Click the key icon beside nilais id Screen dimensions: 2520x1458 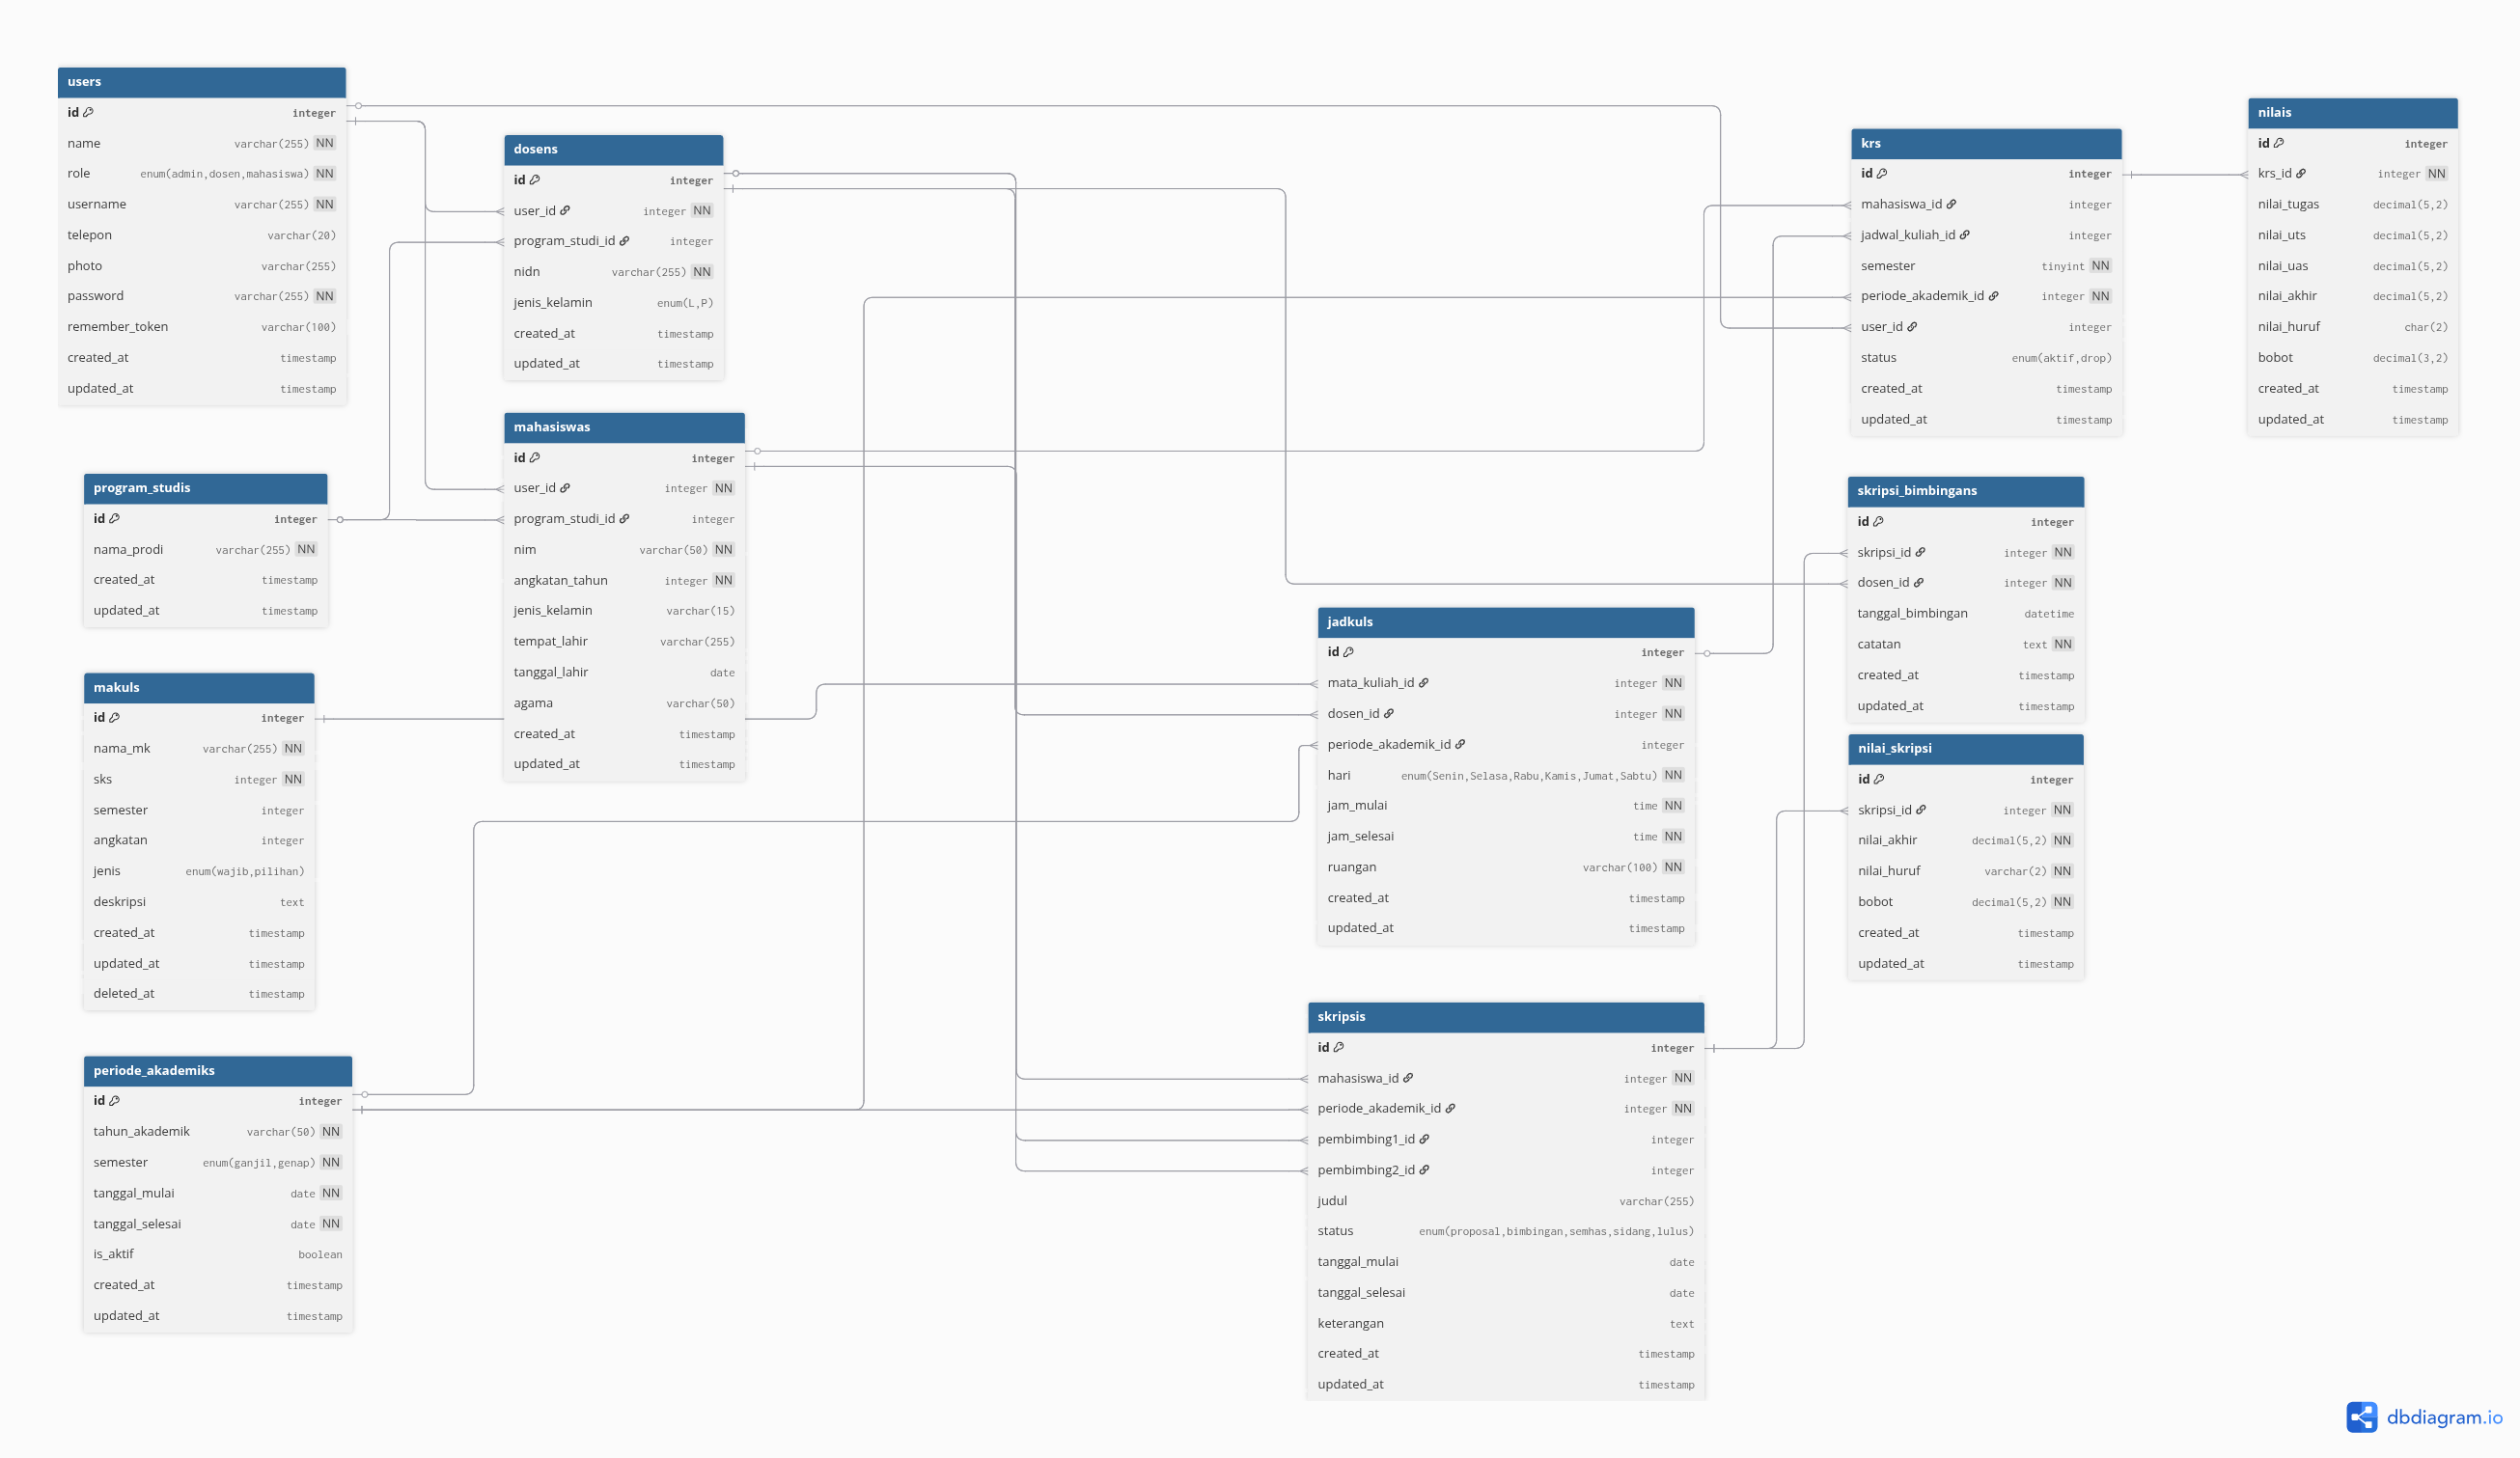point(2279,144)
